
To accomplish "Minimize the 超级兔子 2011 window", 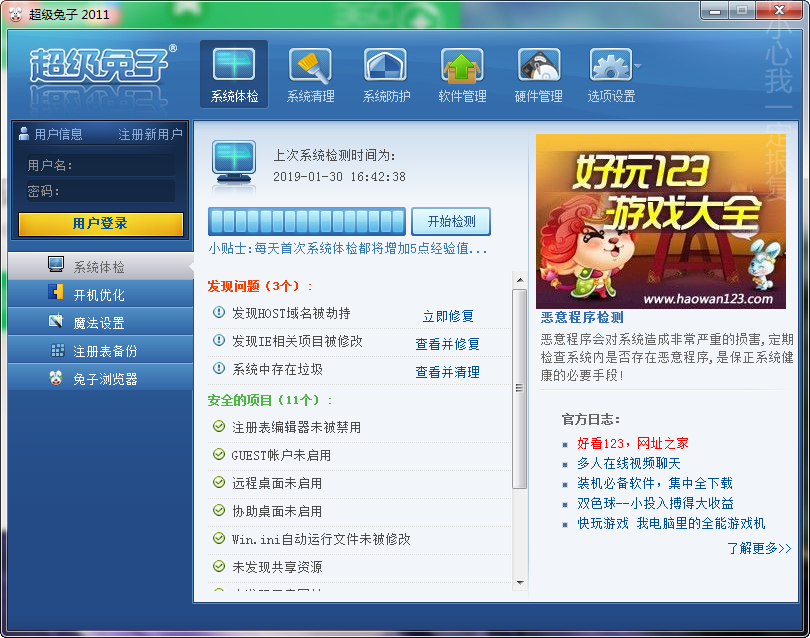I will [714, 11].
